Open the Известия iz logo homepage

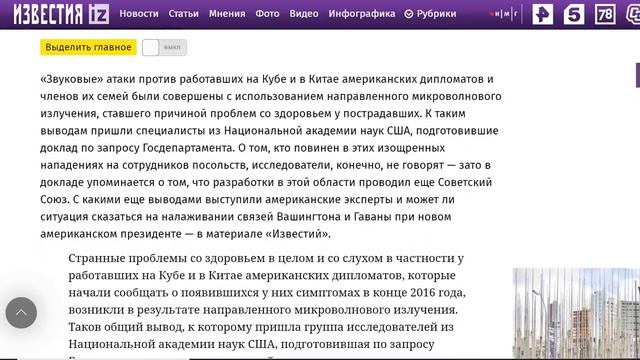pyautogui.click(x=61, y=14)
